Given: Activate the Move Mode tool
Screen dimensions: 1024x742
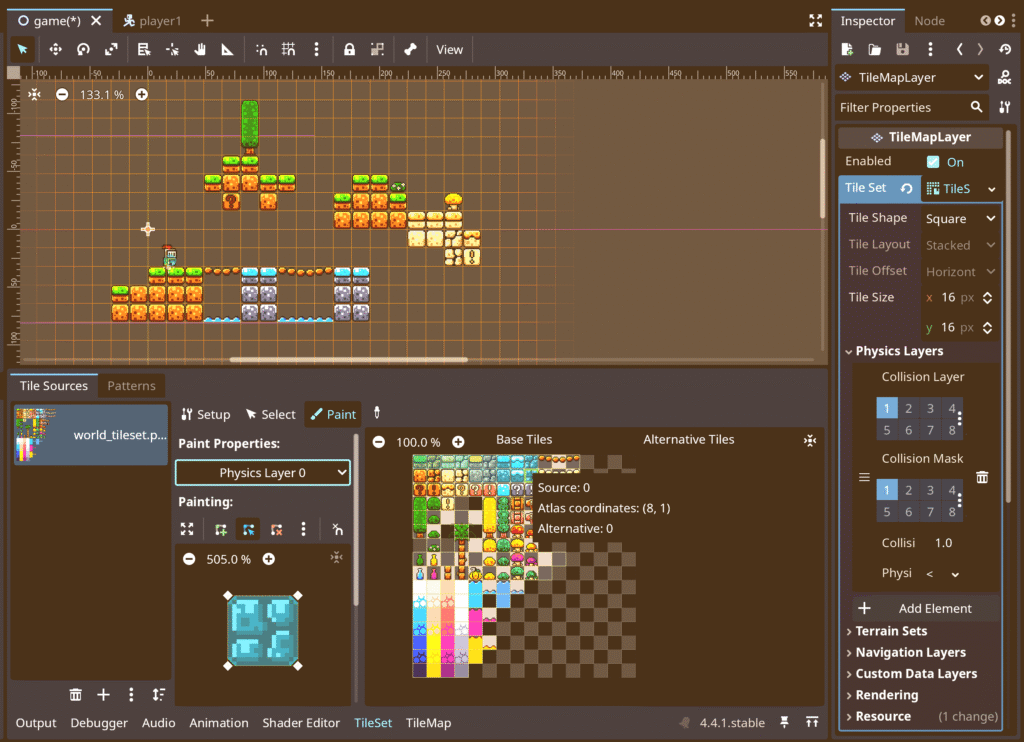Looking at the screenshot, I should click(x=56, y=50).
